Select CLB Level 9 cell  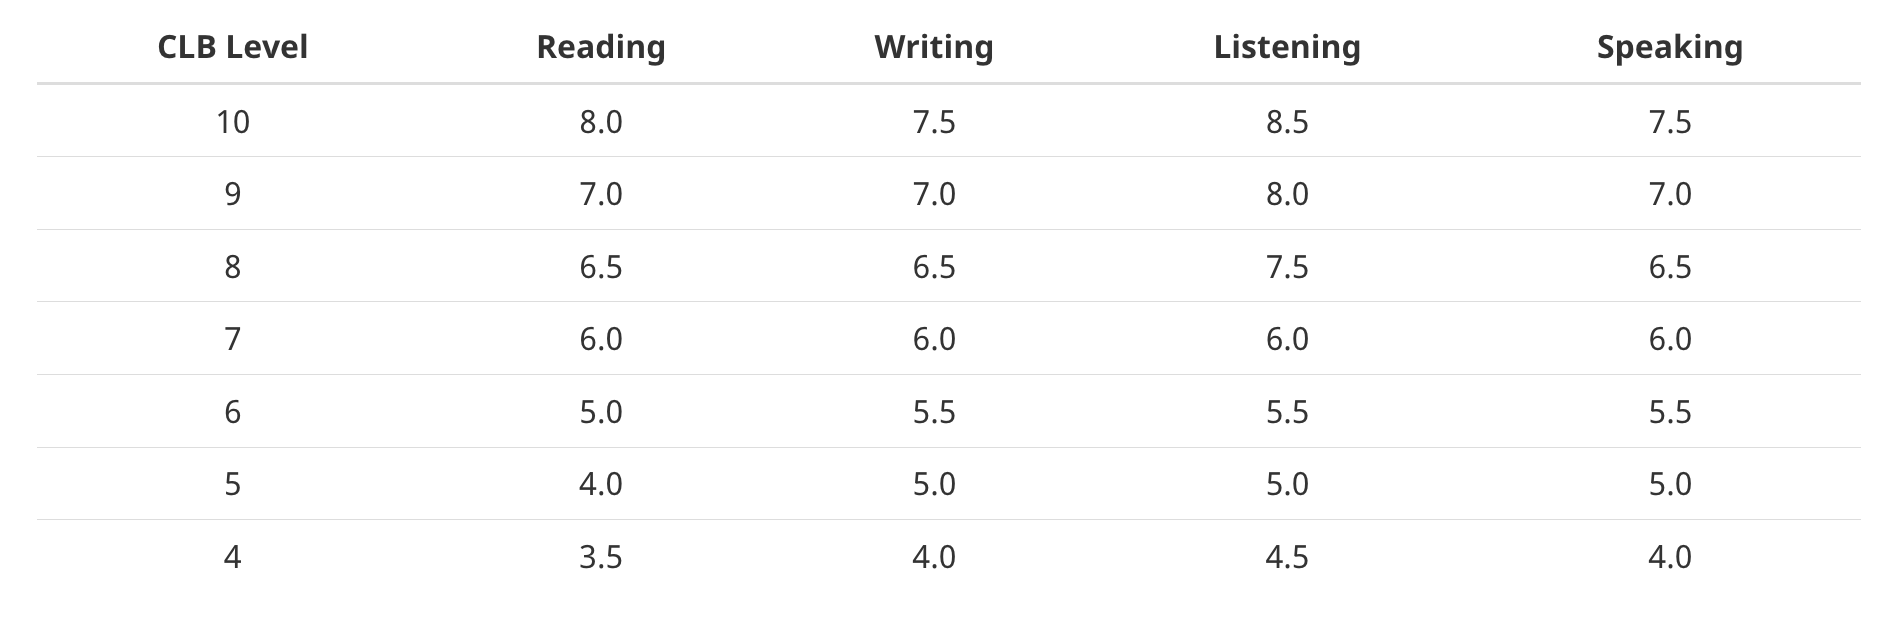[232, 194]
